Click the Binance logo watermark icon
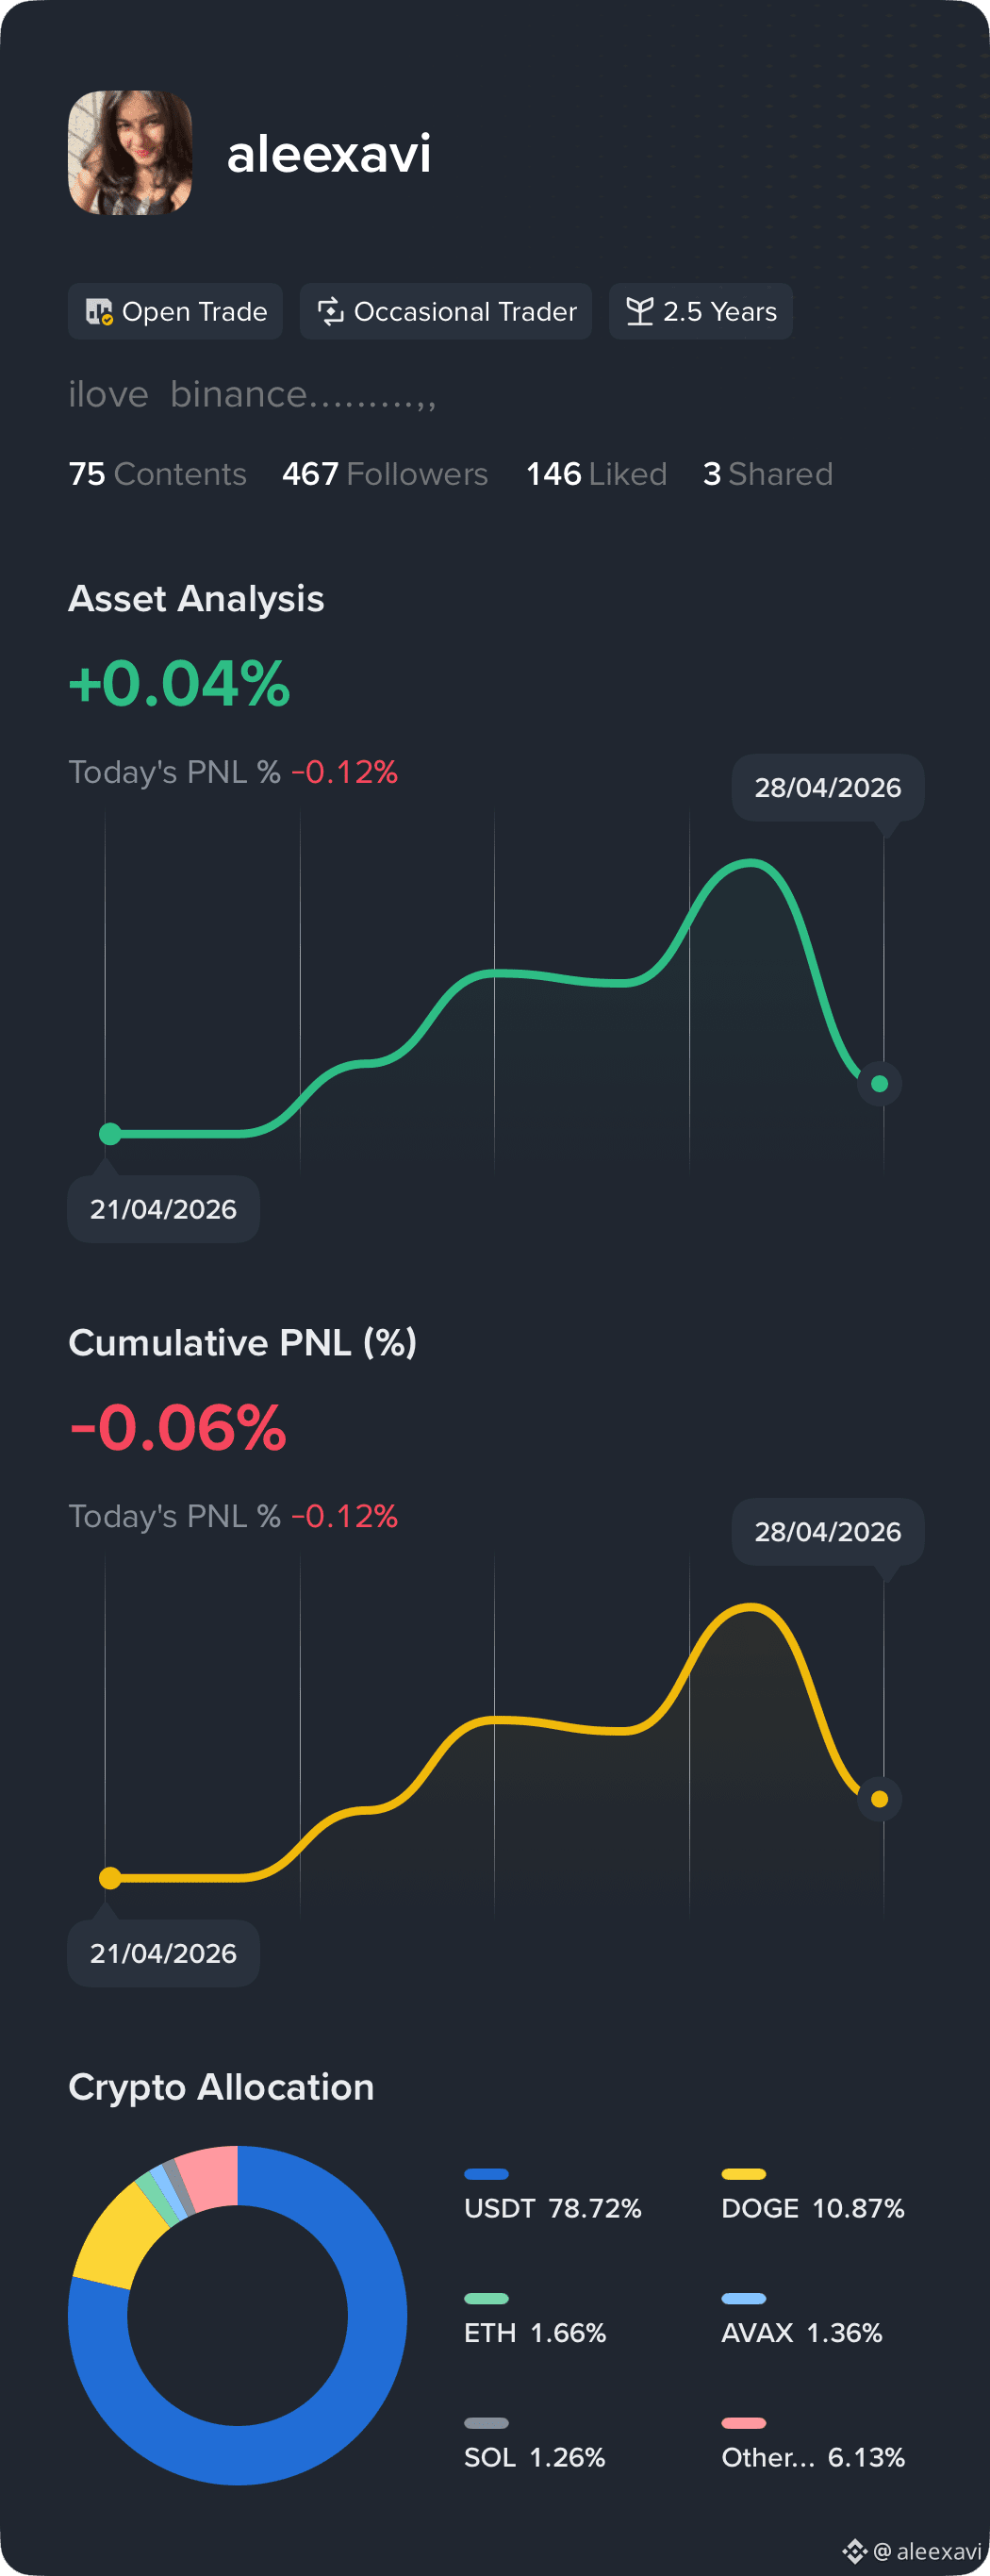Viewport: 990px width, 2576px height. click(854, 2551)
